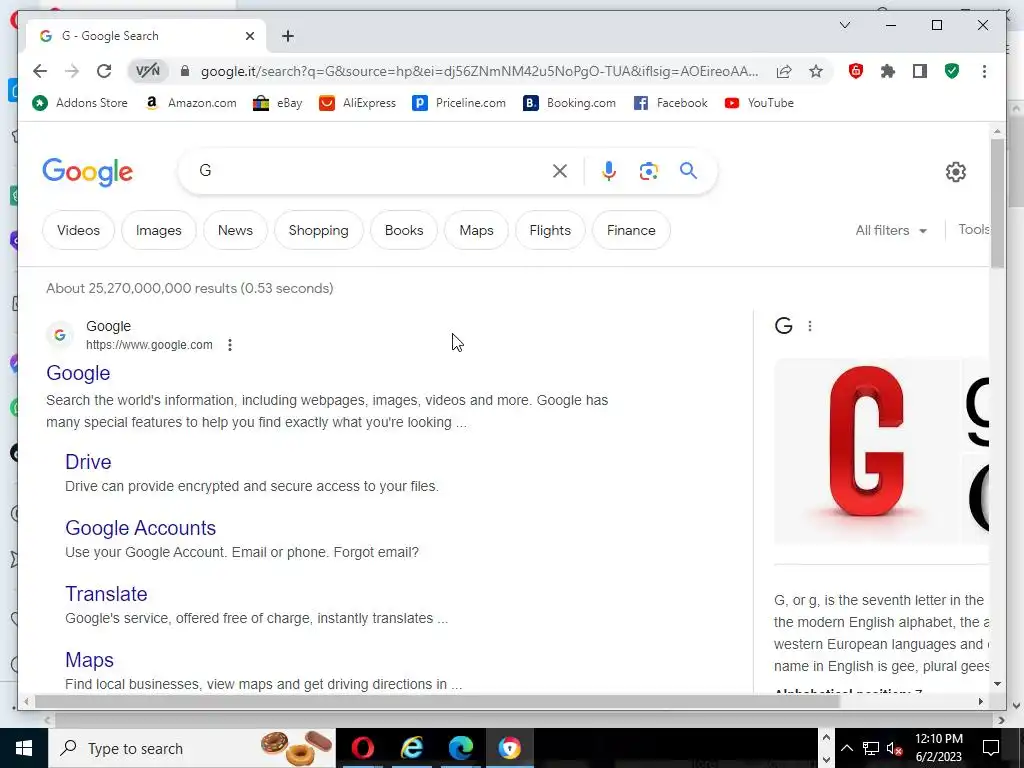1024x768 pixels.
Task: Filter results by Videos
Action: pos(78,230)
